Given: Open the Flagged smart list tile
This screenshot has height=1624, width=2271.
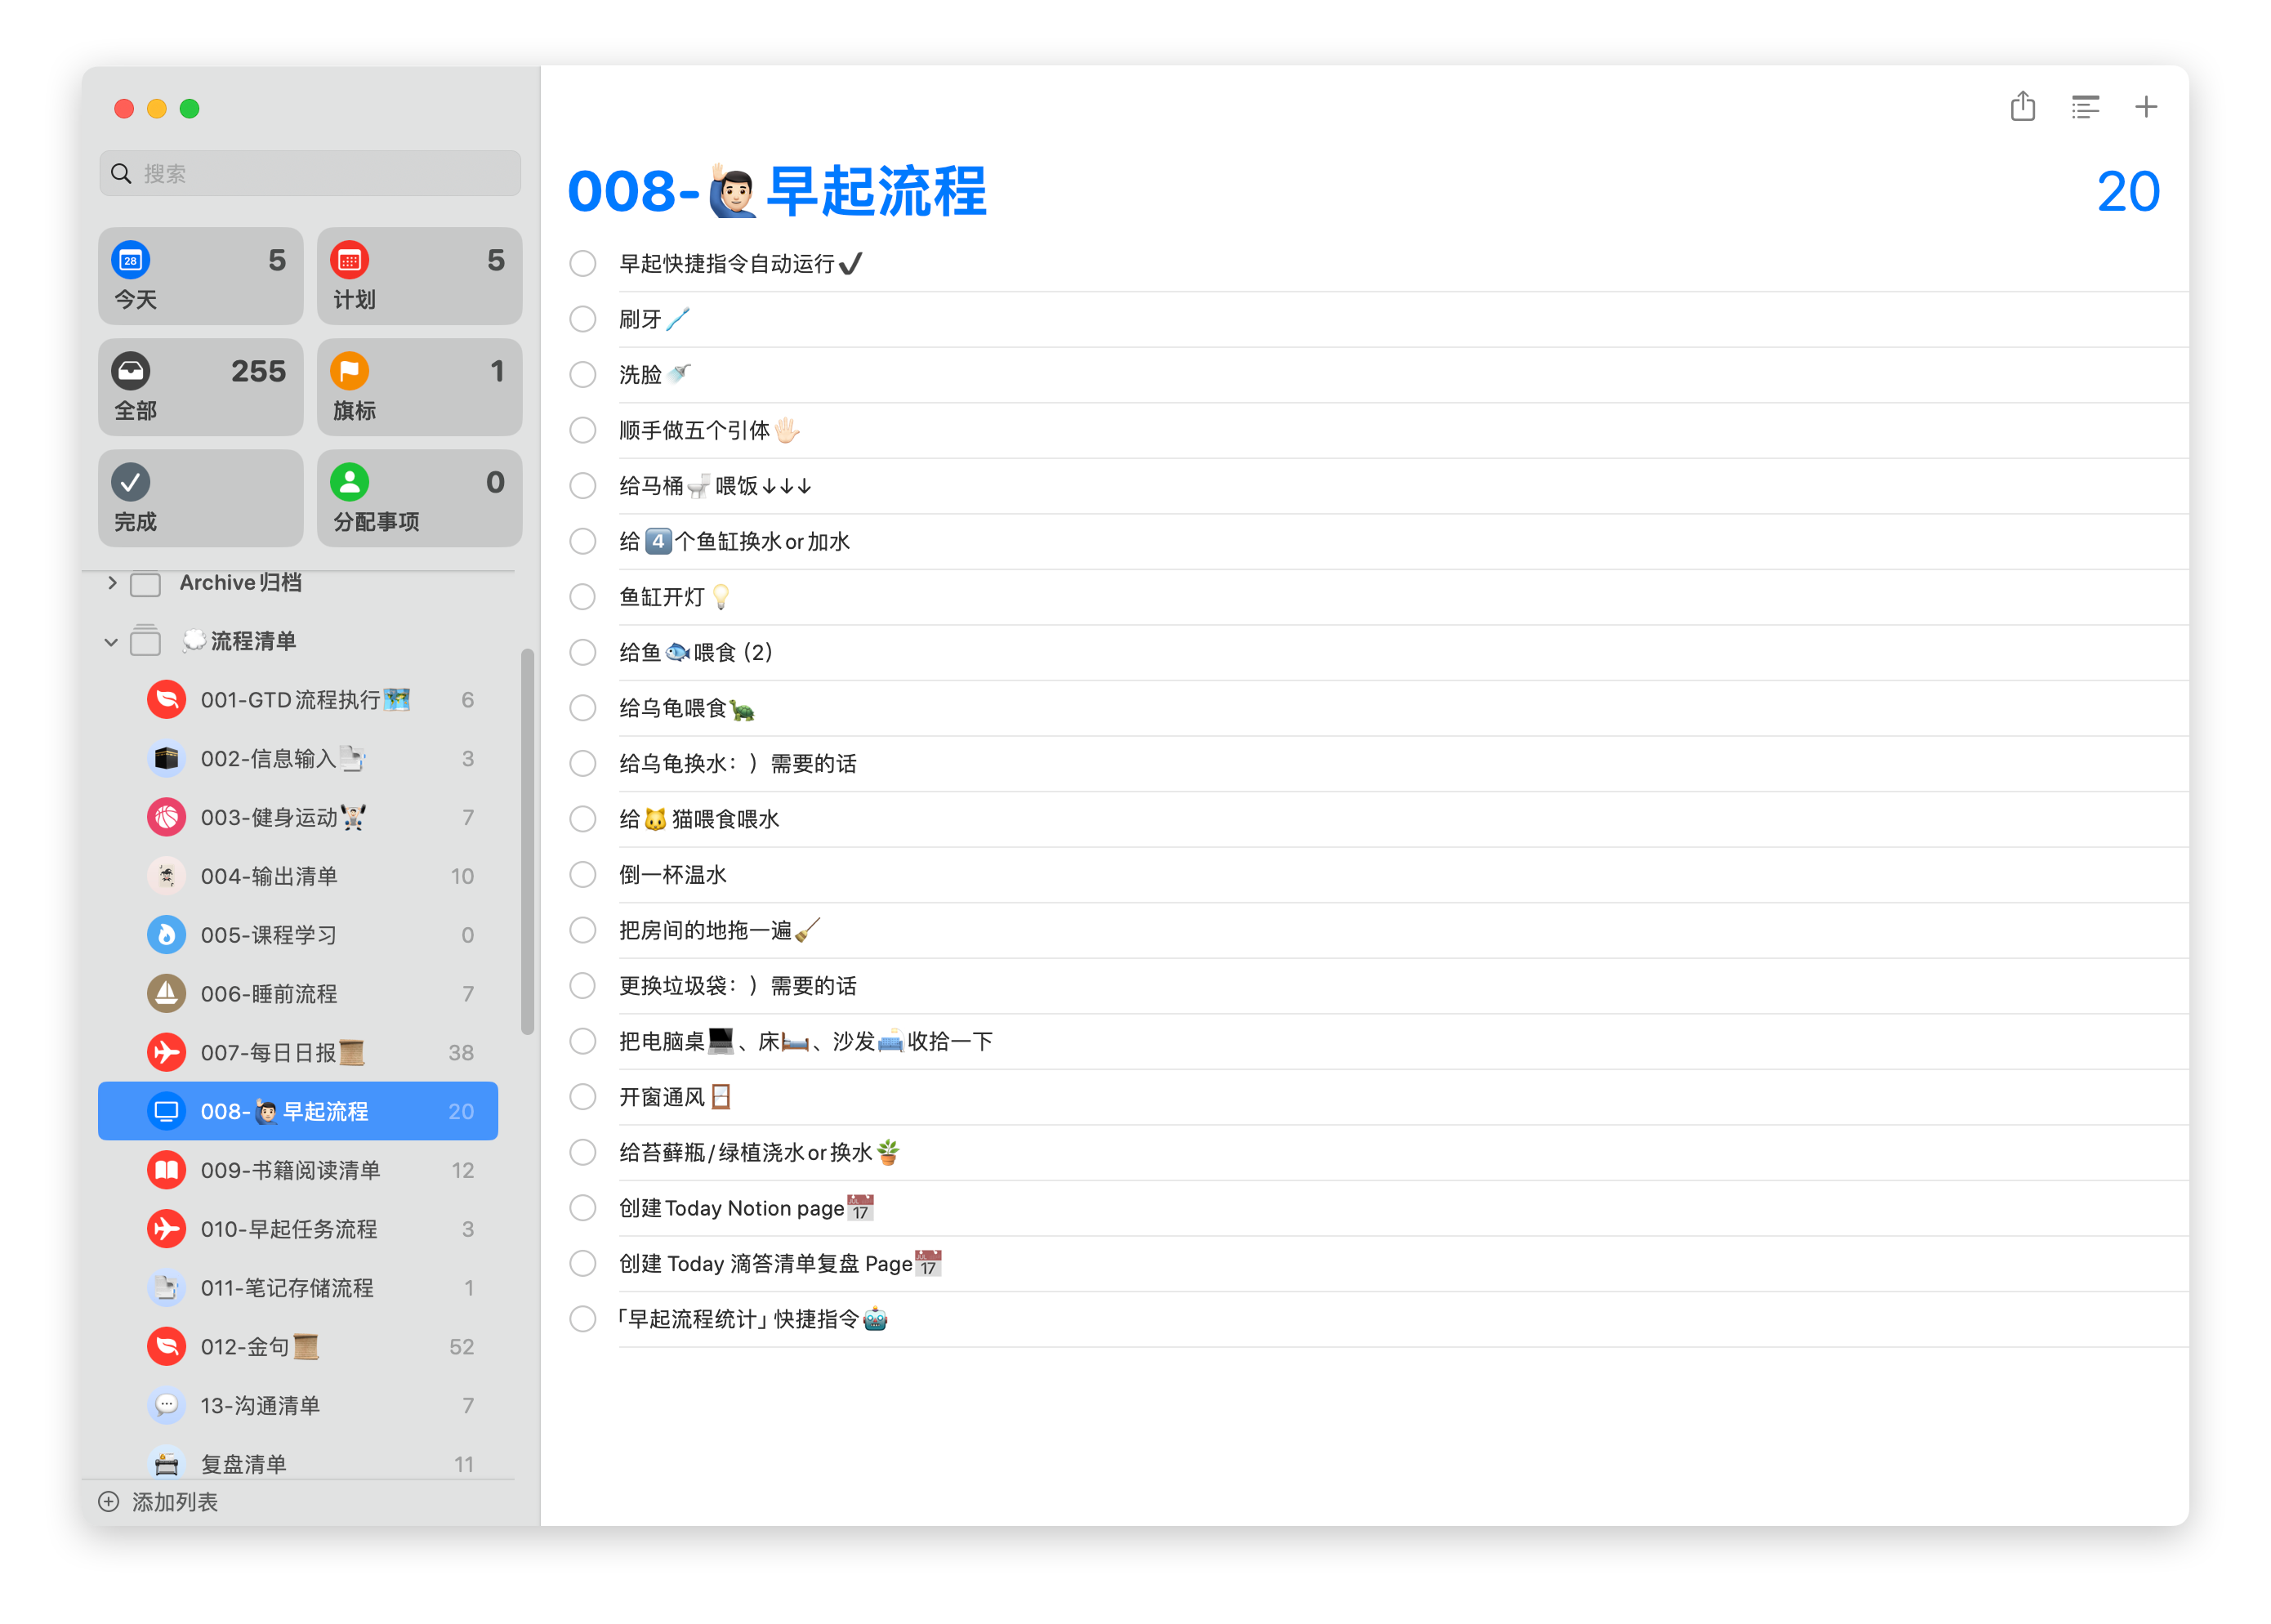Looking at the screenshot, I should coord(419,387).
